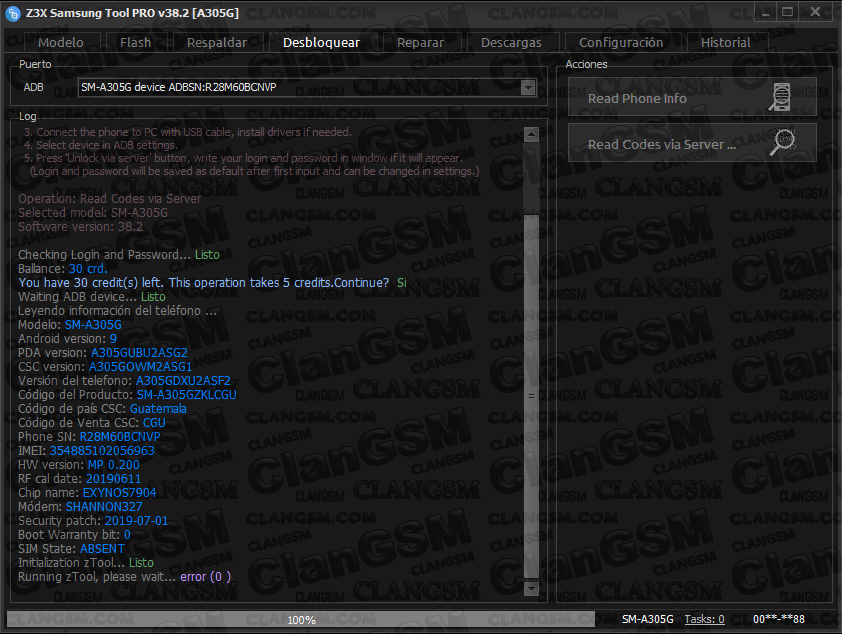Viewport: 842px width, 635px height.
Task: Click security patch 2019-07-01
Action: tap(136, 520)
